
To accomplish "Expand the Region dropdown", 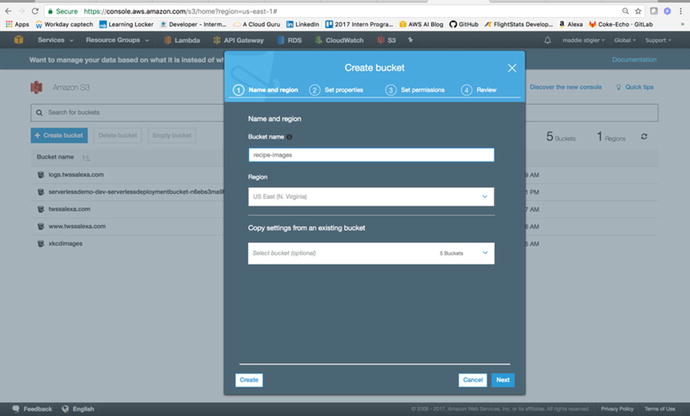I will click(x=371, y=198).
